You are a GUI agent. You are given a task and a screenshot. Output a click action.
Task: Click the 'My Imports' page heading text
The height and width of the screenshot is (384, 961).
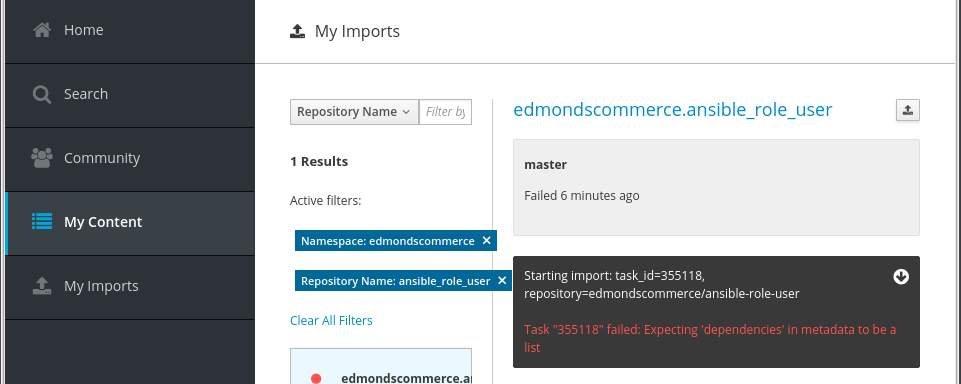click(357, 31)
